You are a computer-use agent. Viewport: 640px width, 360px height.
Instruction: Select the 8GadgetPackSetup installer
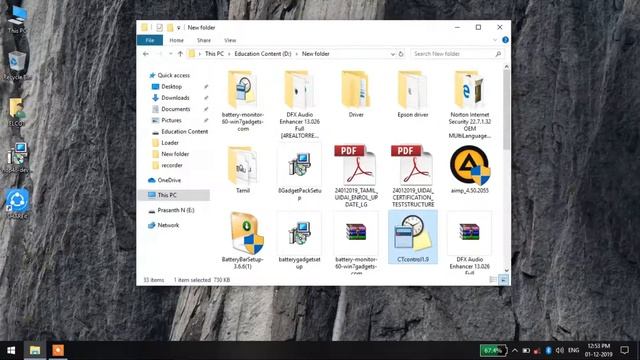pos(300,172)
